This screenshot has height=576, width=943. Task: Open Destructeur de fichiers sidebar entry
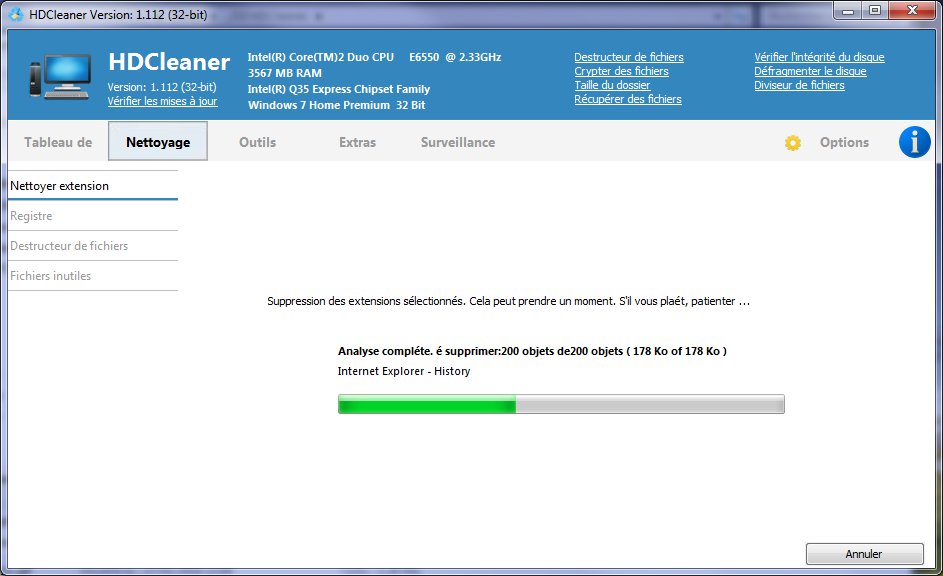click(x=93, y=246)
